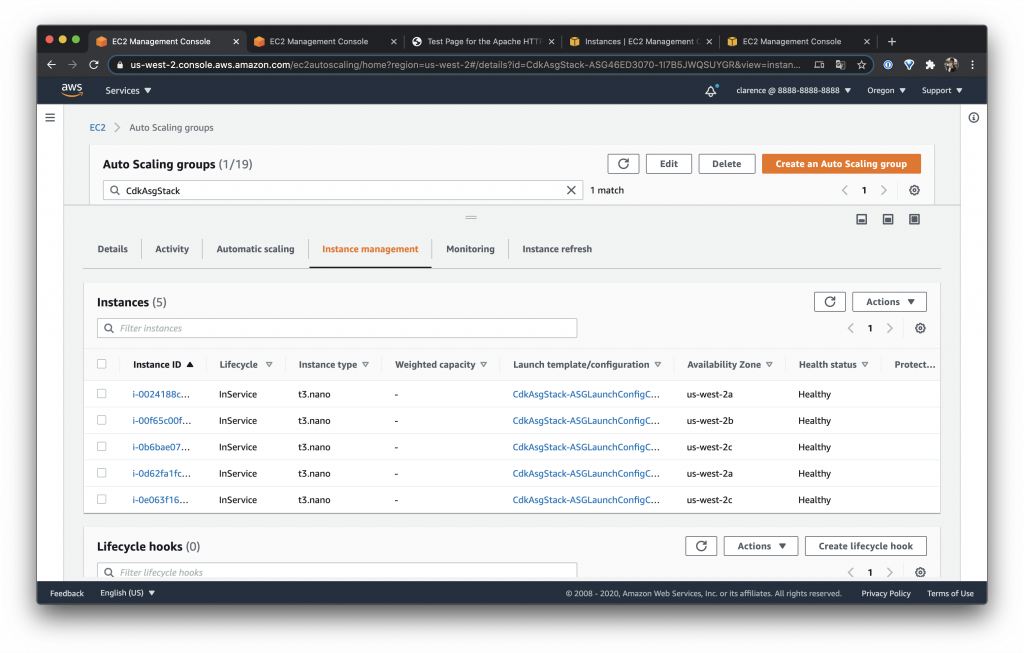This screenshot has width=1024, height=653.
Task: Check instance i-00f65c00f row checkbox
Action: 101,420
